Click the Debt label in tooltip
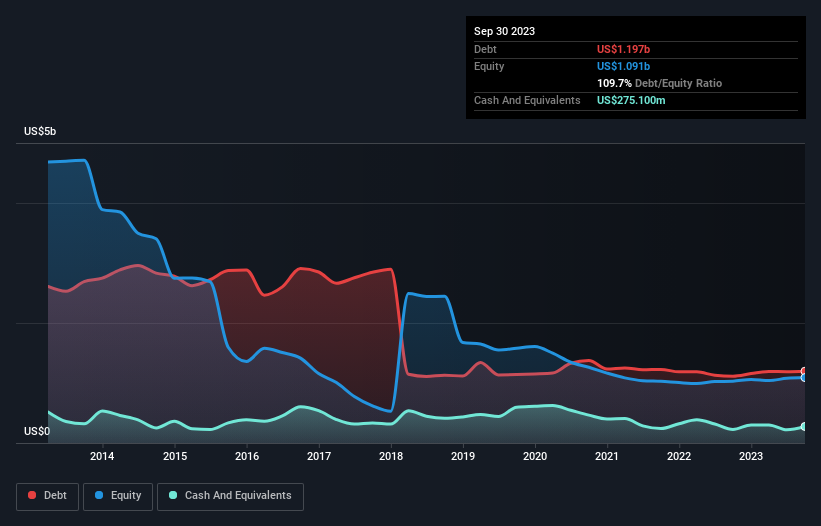Viewport: 821px width, 526px height. 485,49
